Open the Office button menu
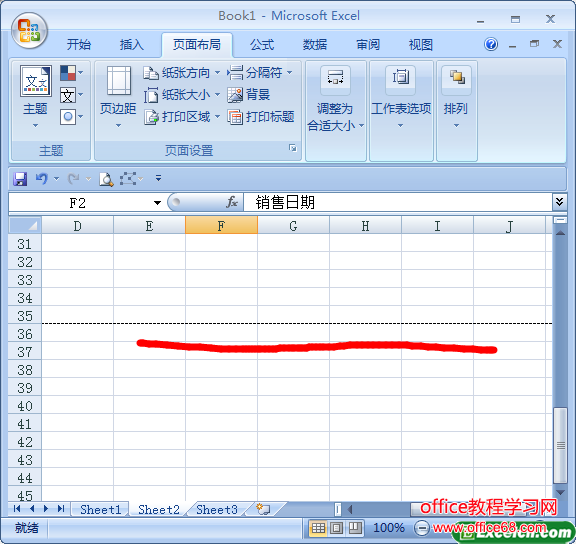Viewport: 576px width, 544px height. 29,30
